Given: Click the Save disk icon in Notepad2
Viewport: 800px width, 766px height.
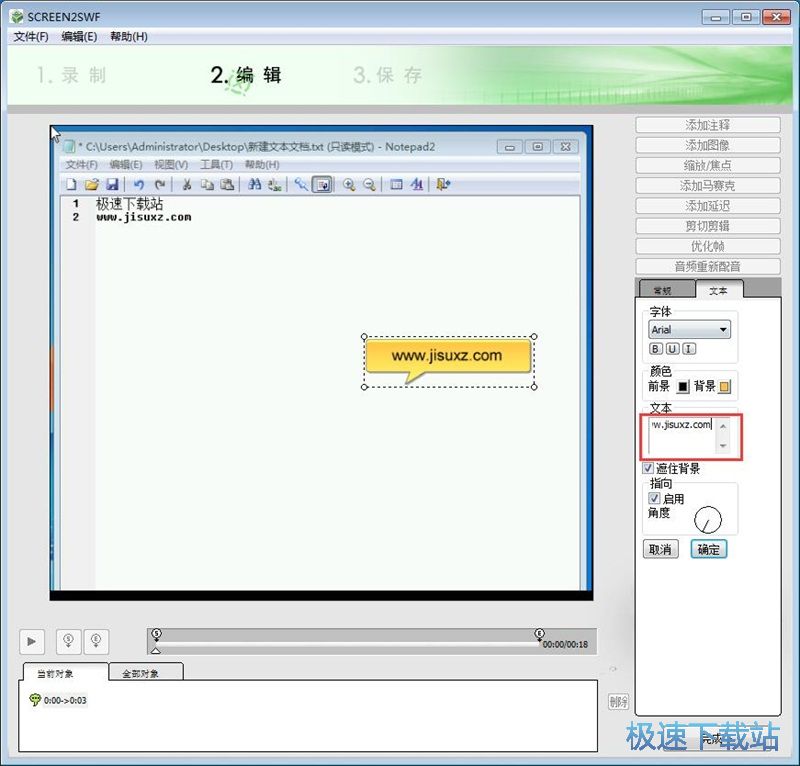Looking at the screenshot, I should [112, 185].
